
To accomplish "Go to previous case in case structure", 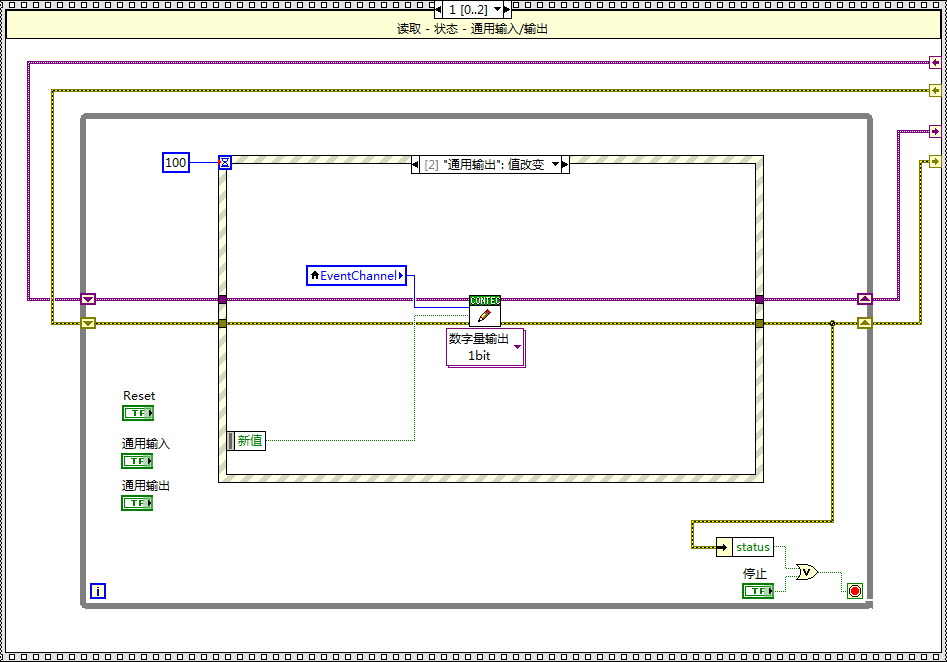I will coord(441,10).
